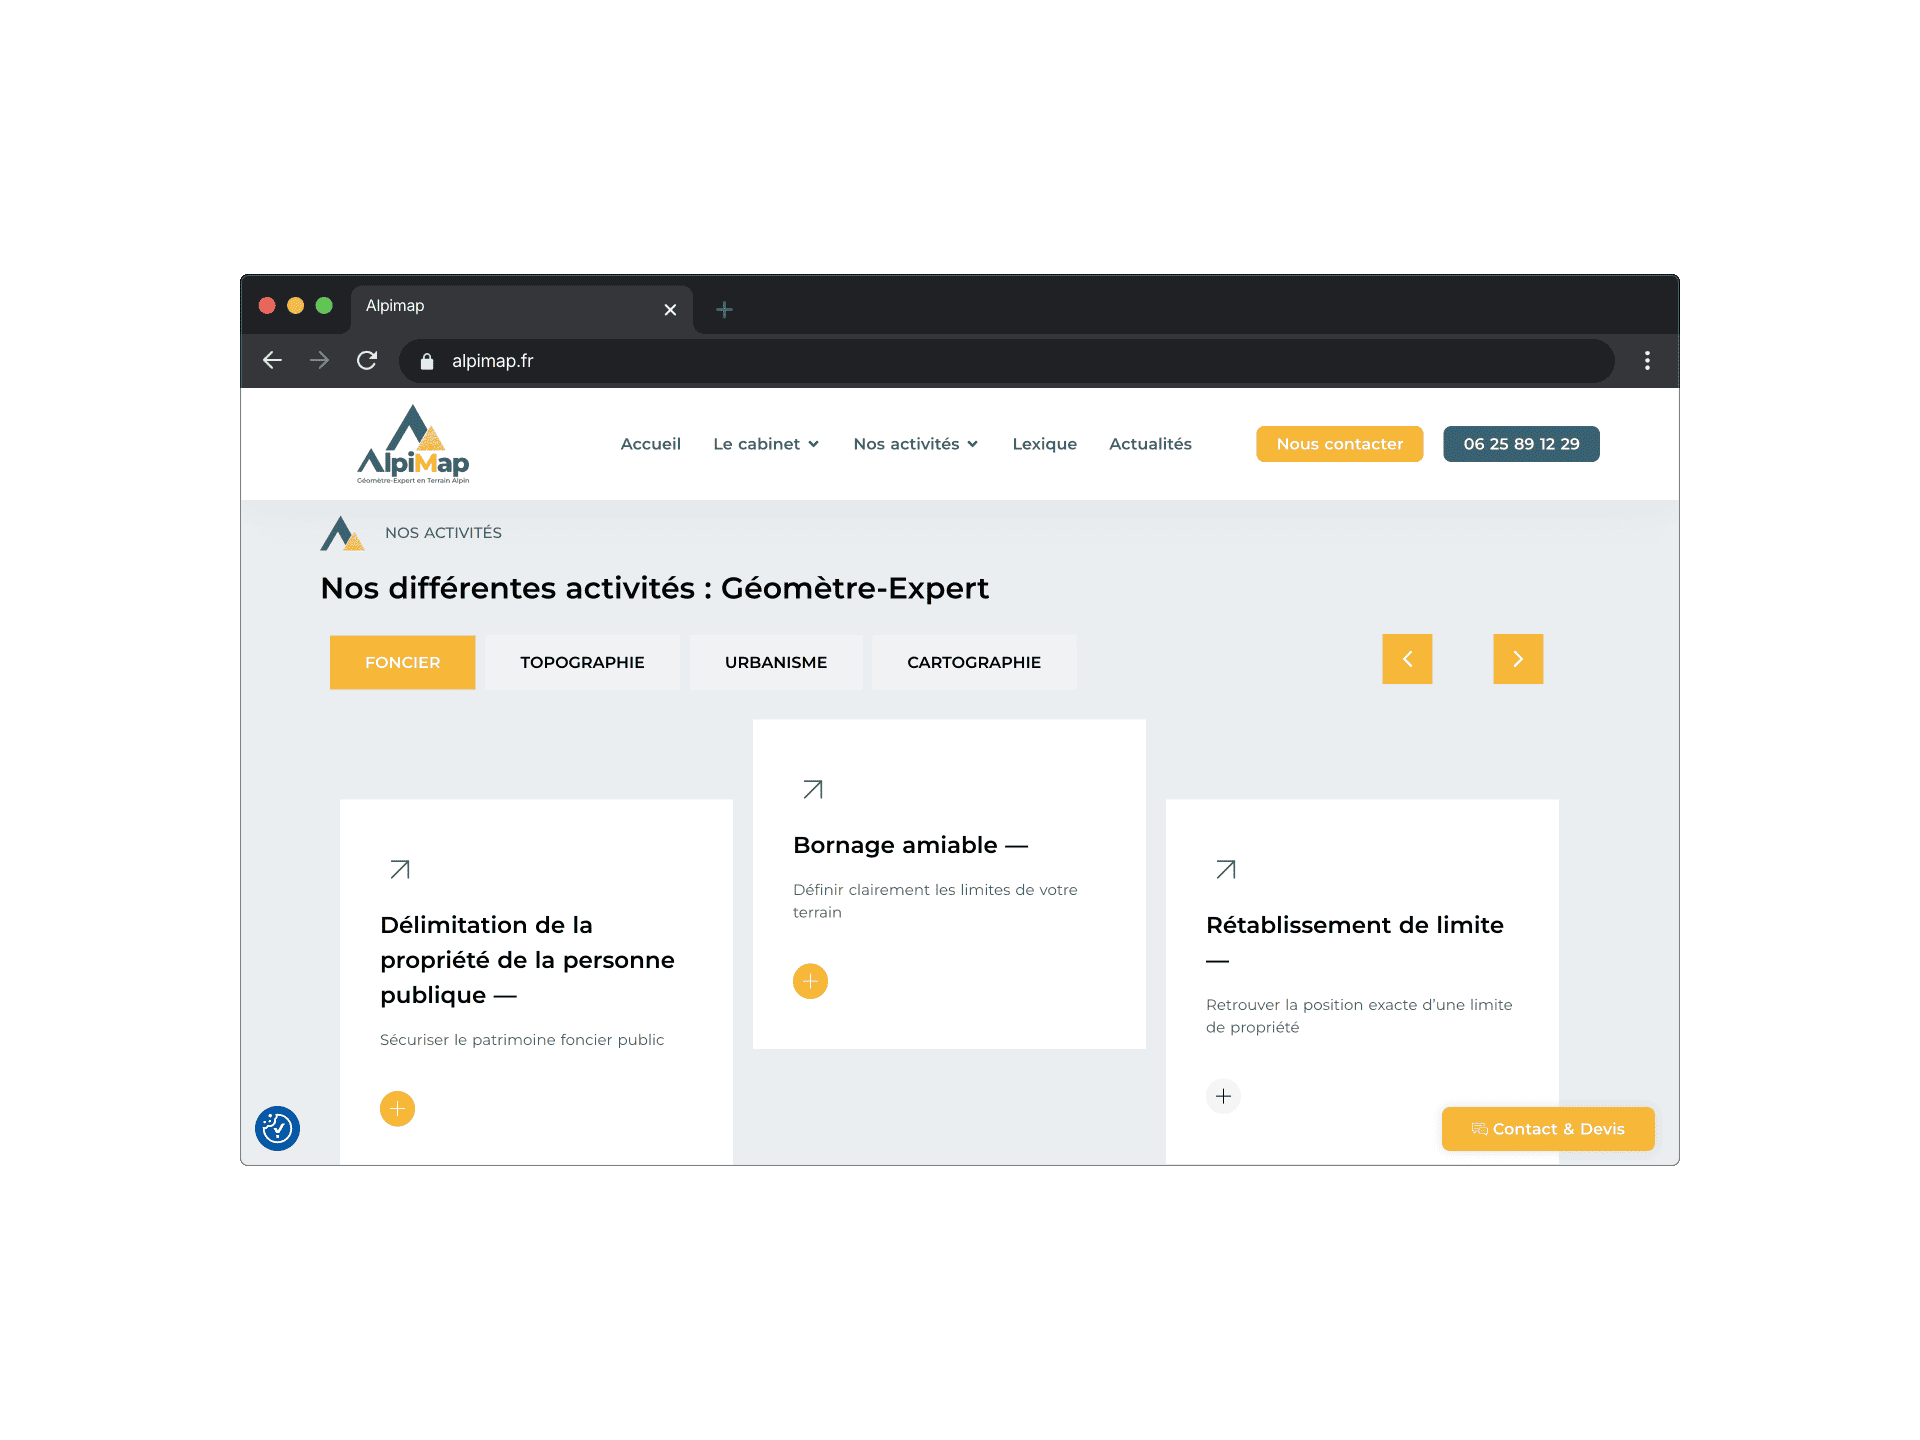Expand Délimitation de la propriété plus button
Image resolution: width=1920 pixels, height=1440 pixels.
[x=397, y=1108]
